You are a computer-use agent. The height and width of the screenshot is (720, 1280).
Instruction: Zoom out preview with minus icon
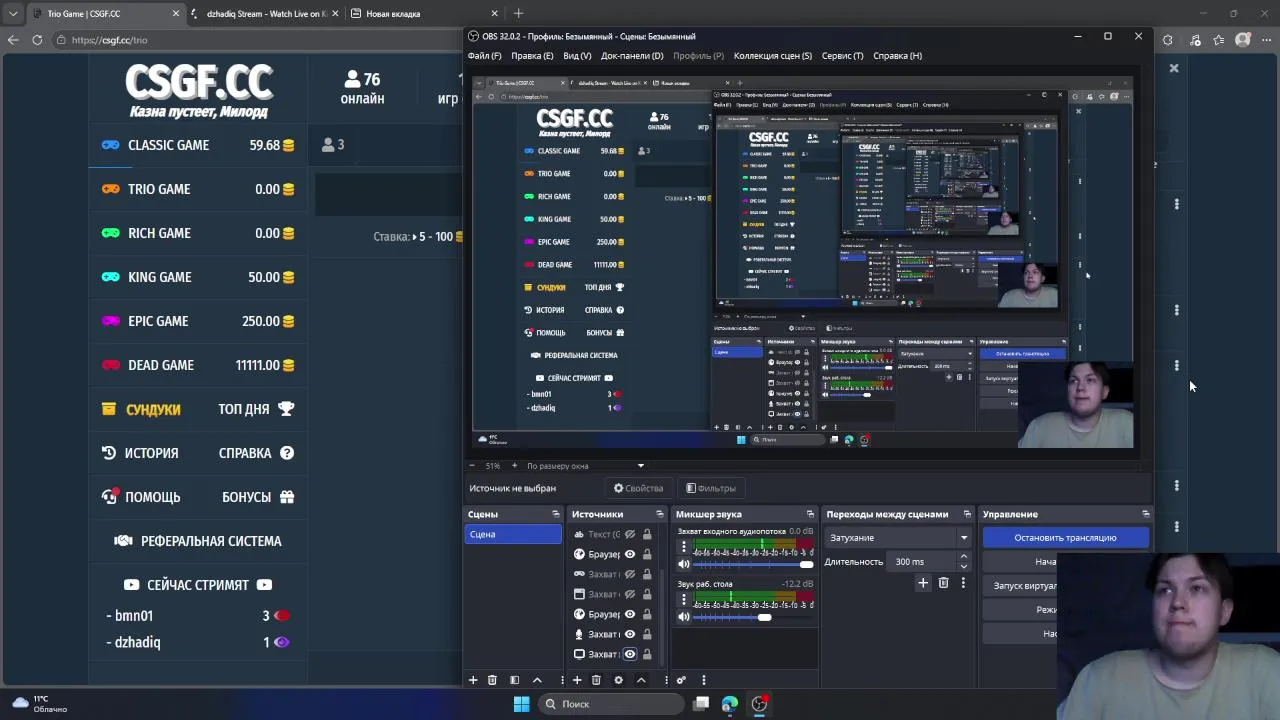(x=472, y=465)
